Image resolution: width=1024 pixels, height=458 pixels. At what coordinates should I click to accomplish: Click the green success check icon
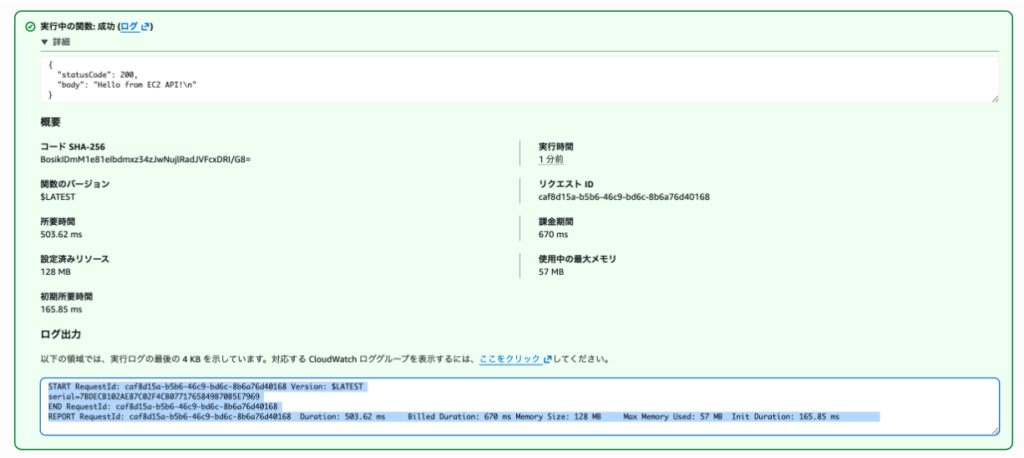(x=29, y=27)
